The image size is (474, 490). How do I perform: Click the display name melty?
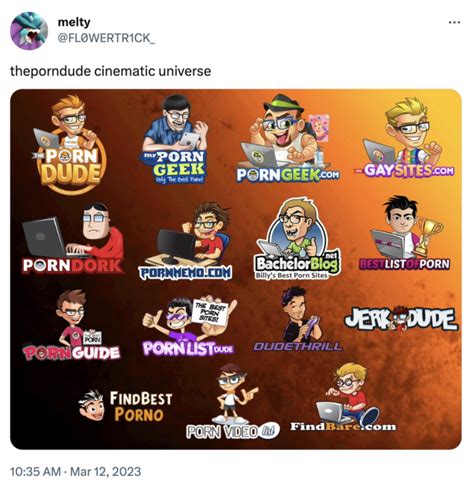(x=74, y=22)
